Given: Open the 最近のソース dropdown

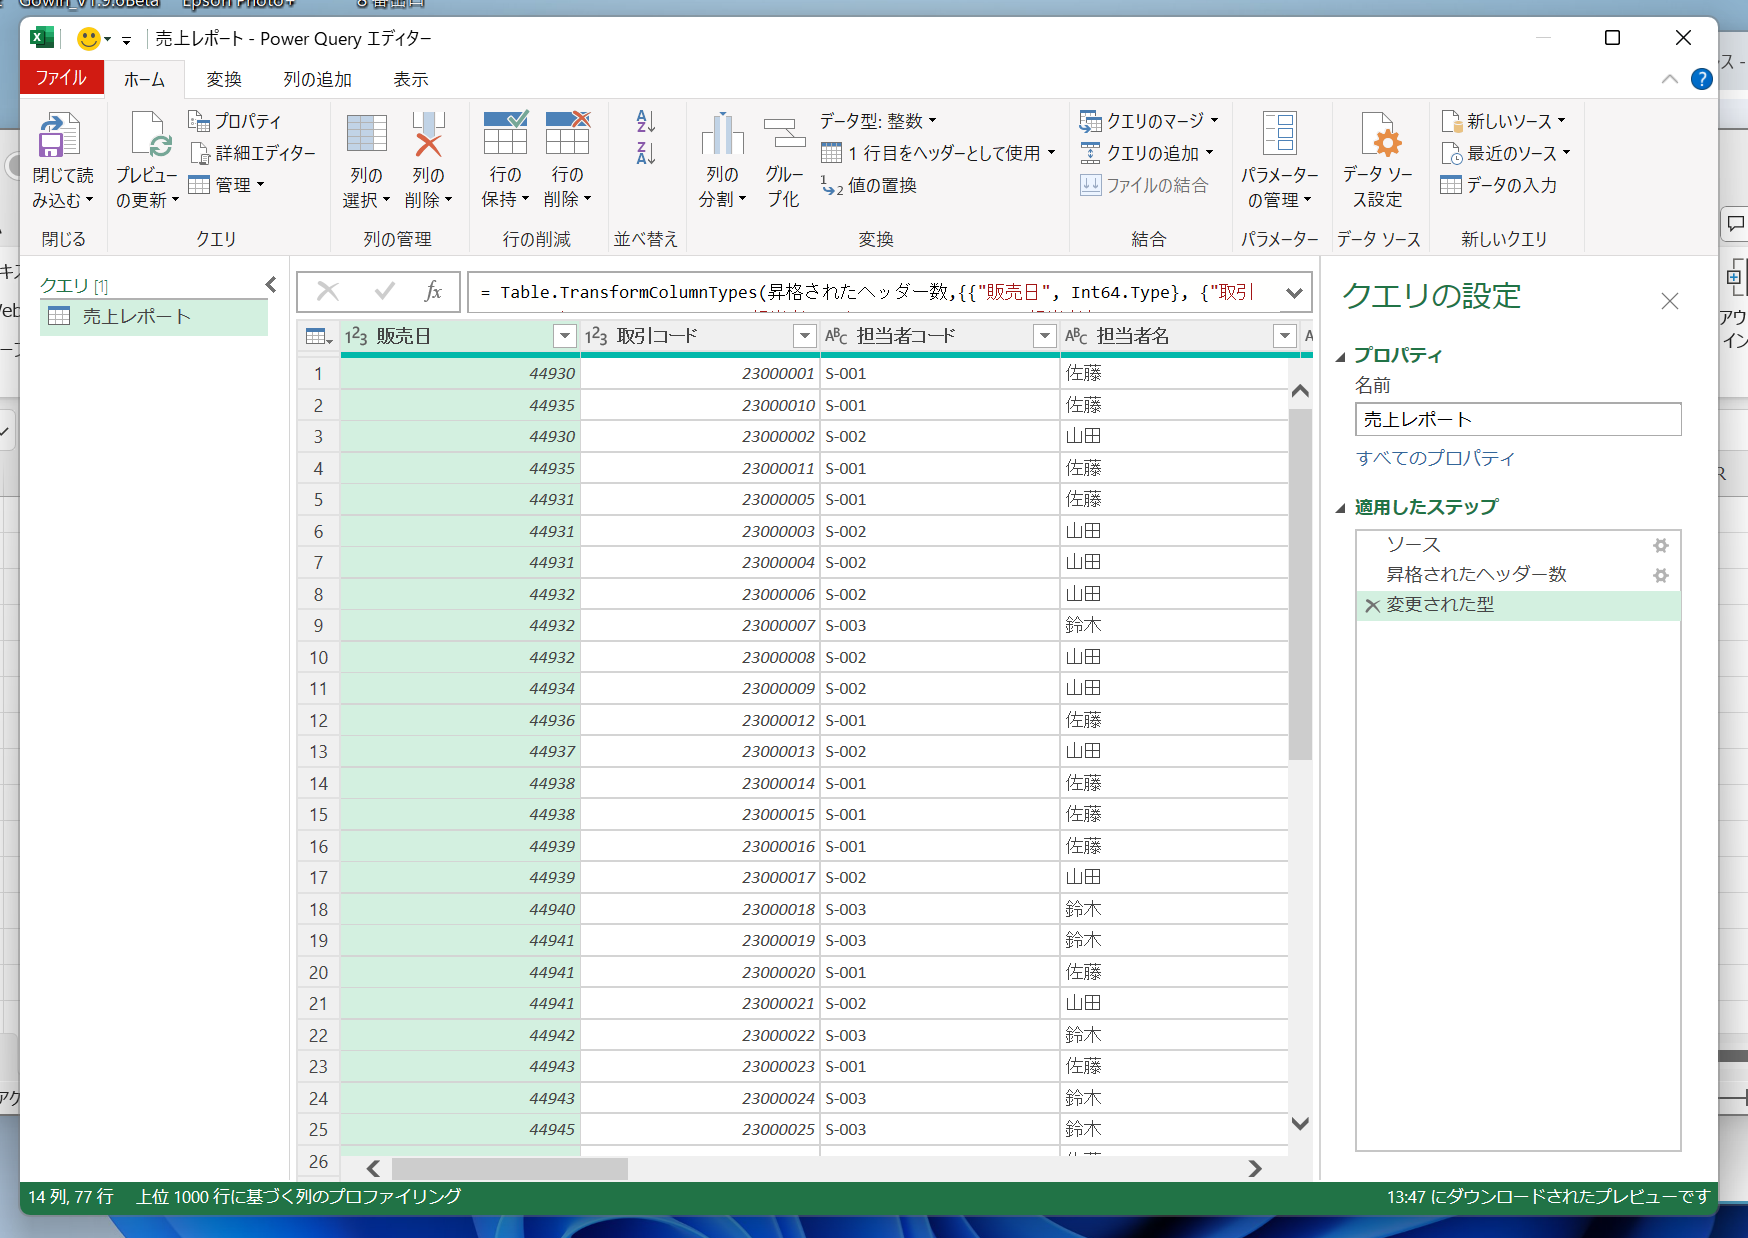Looking at the screenshot, I should pos(1505,153).
